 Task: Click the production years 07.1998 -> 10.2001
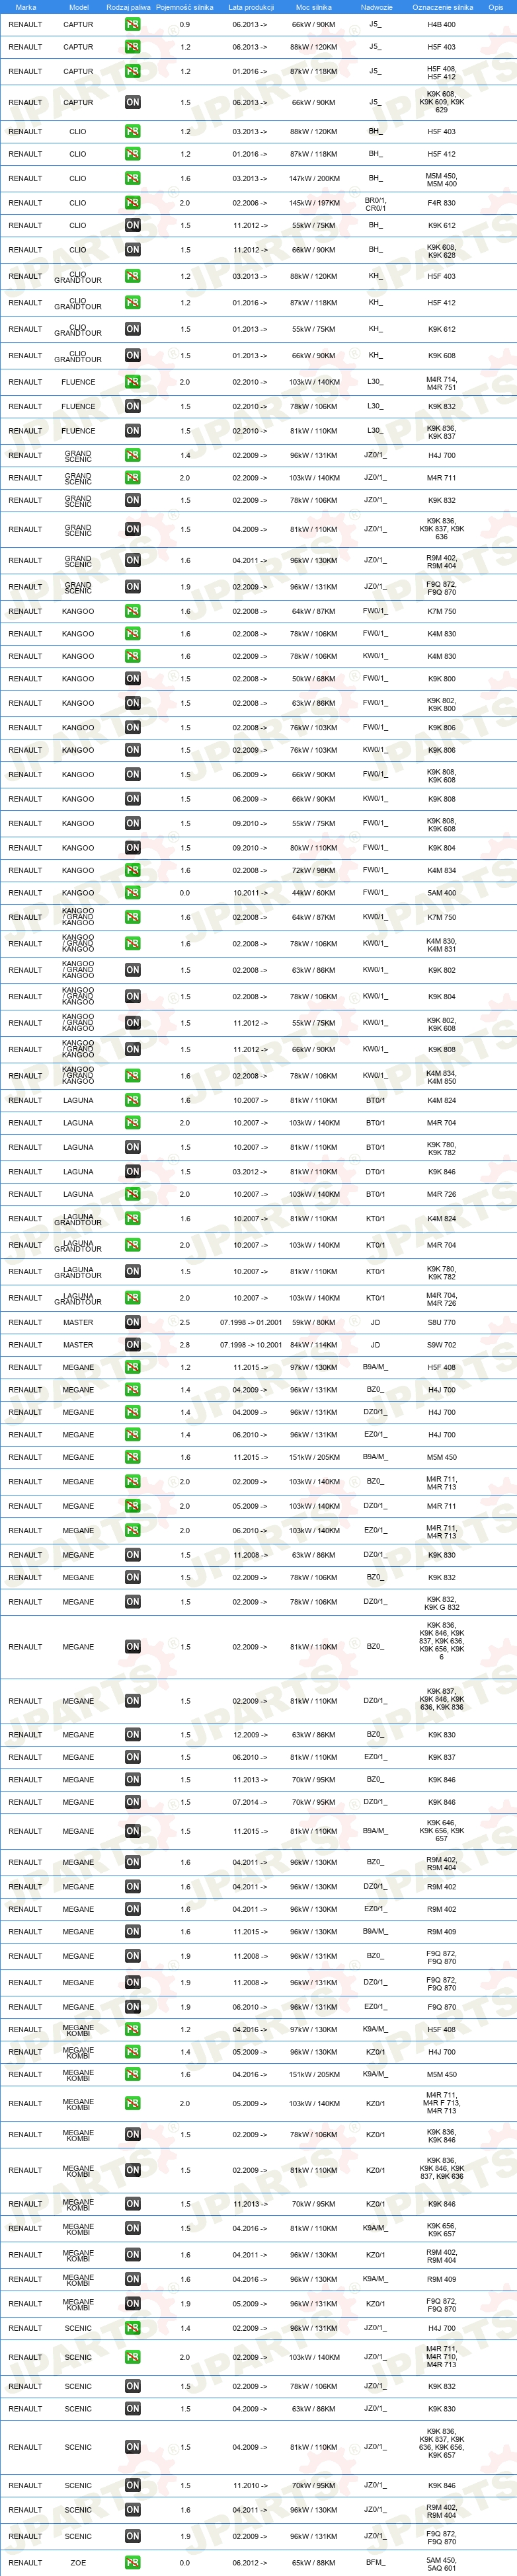point(250,1344)
